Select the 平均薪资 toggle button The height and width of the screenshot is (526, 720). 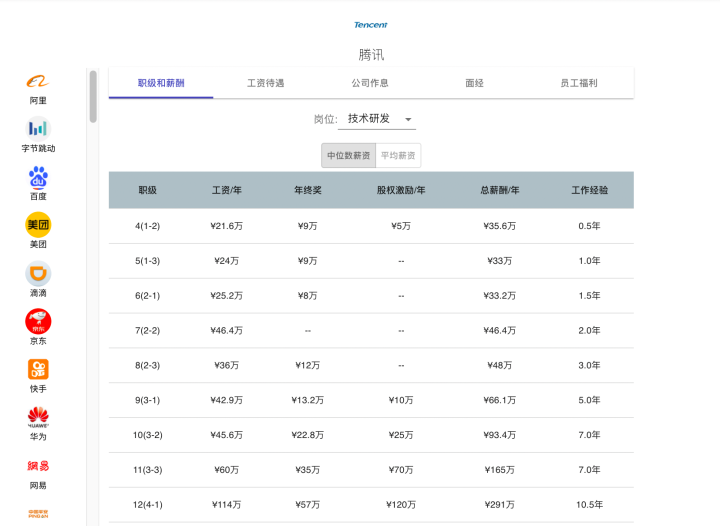pos(398,156)
